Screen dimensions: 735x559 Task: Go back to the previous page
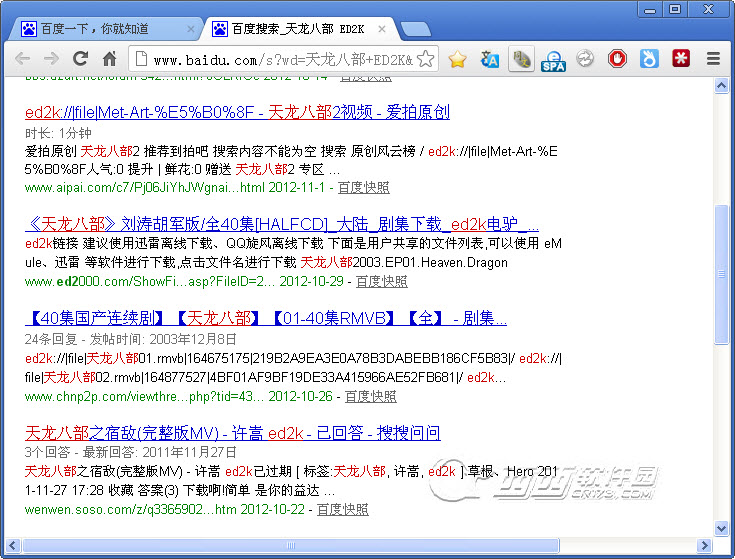(x=22, y=59)
